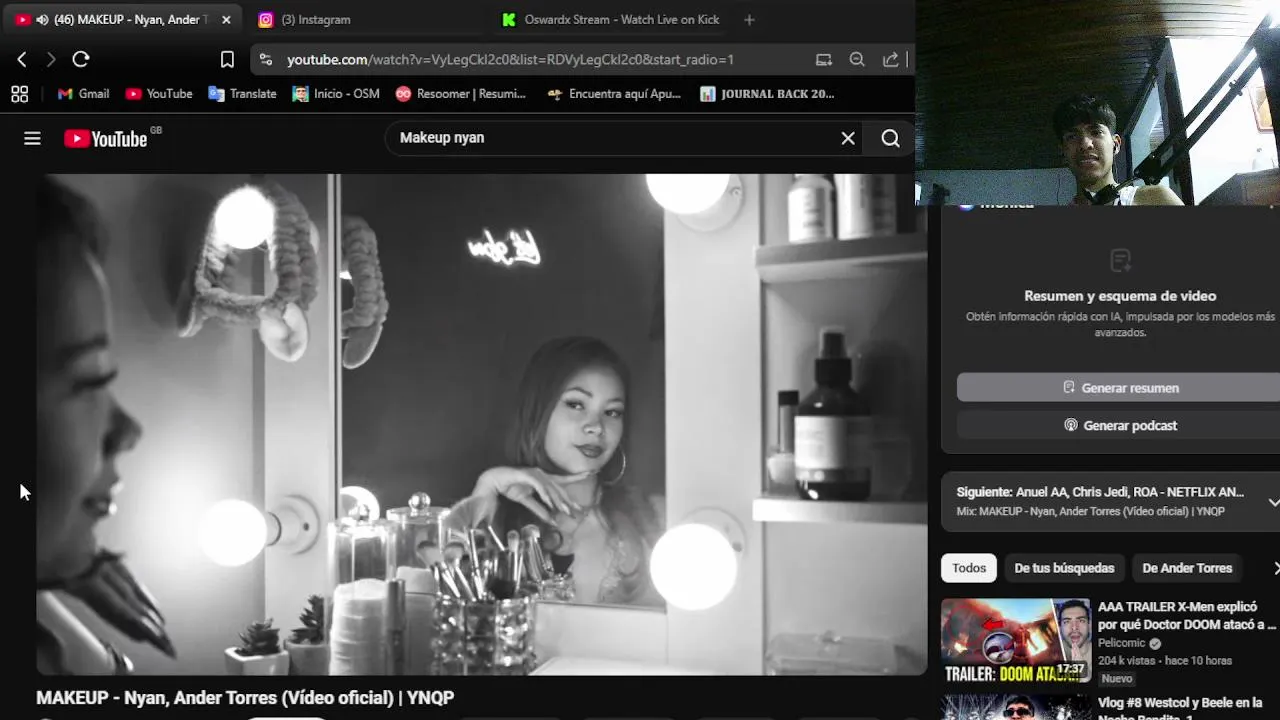Go to YouTube home via logo
The image size is (1280, 720).
106,139
